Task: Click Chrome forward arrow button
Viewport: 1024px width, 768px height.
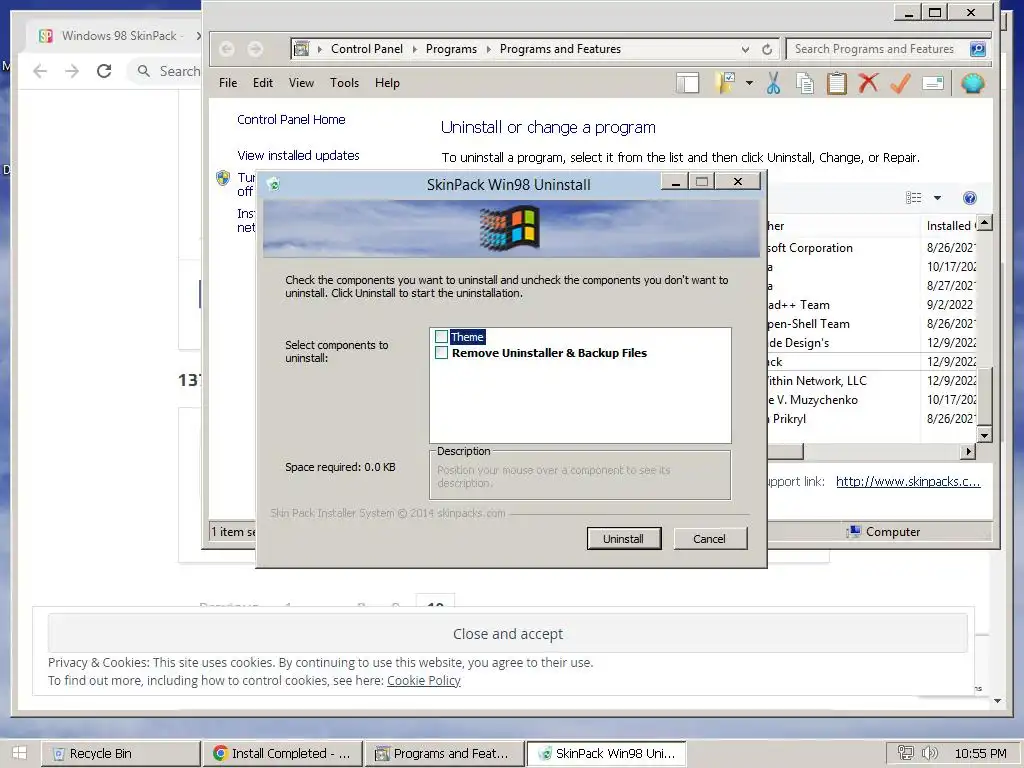Action: click(x=72, y=71)
